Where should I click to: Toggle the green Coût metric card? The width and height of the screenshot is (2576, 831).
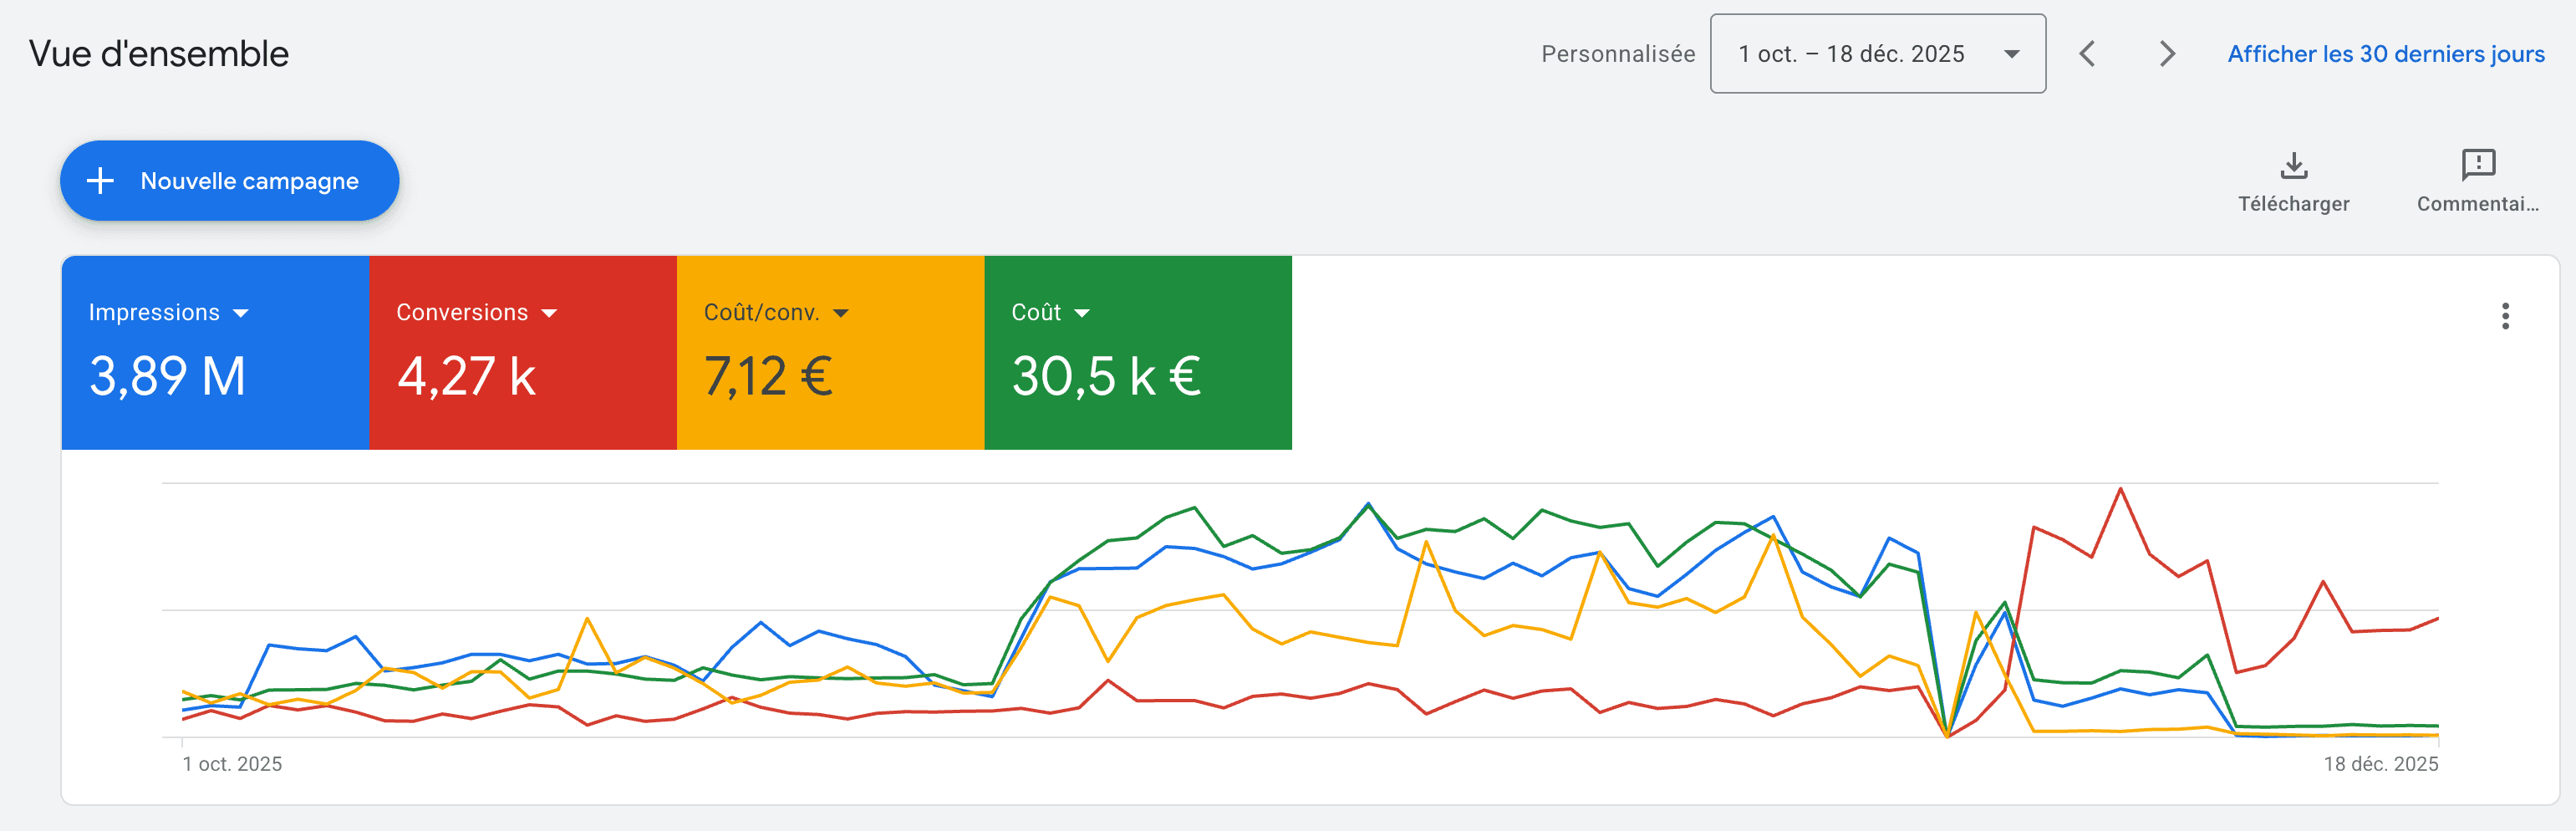coord(1138,352)
